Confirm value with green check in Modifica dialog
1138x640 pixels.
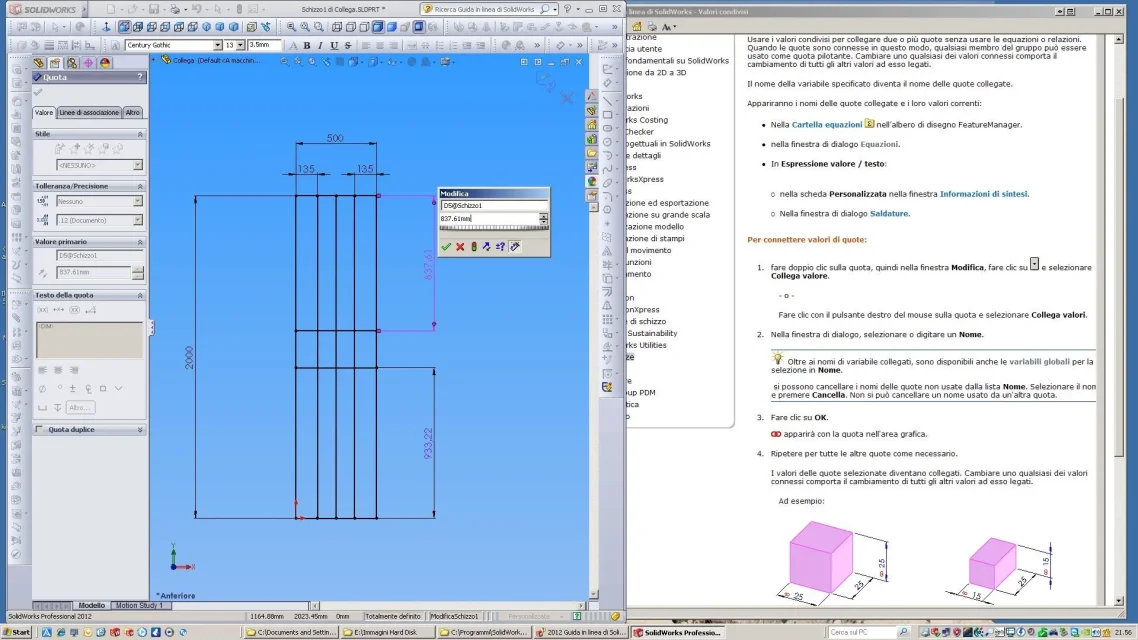(x=446, y=247)
